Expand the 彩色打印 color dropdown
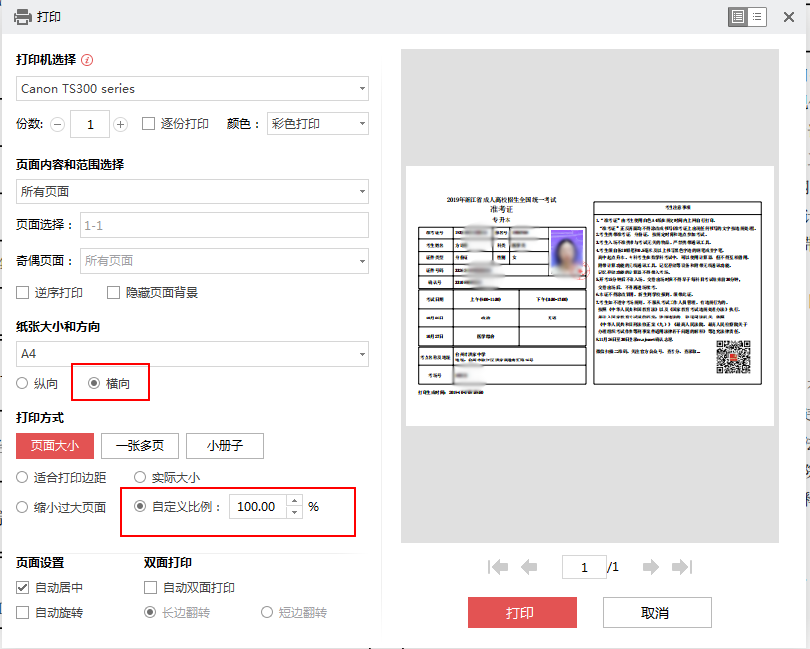The width and height of the screenshot is (810, 649). coord(318,124)
